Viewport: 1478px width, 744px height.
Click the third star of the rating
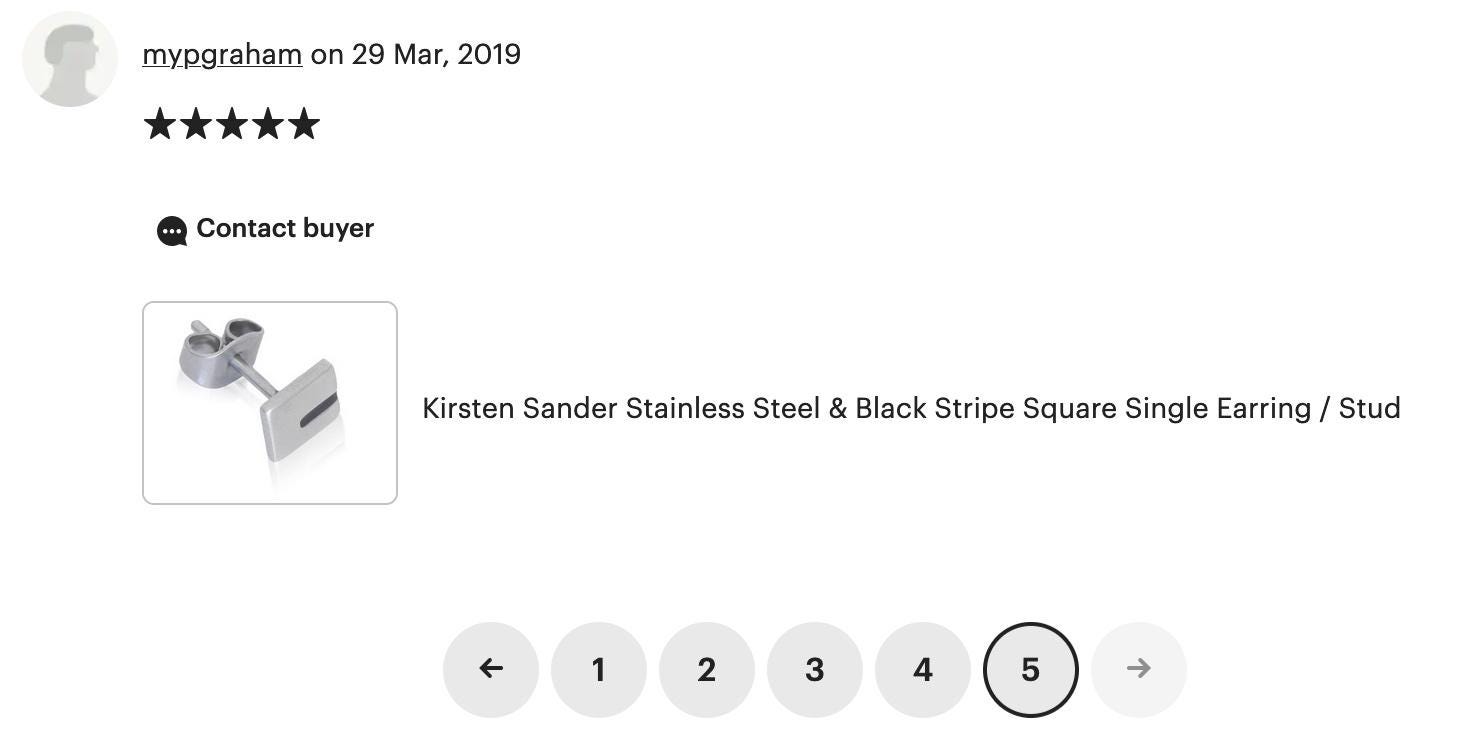click(x=232, y=125)
